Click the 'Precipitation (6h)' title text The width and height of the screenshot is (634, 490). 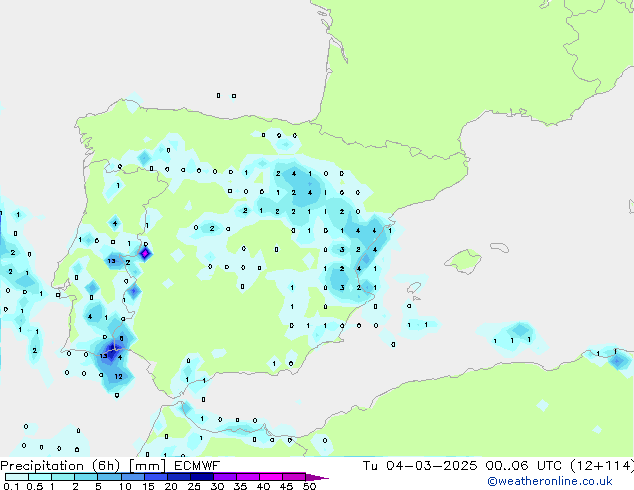pos(60,466)
